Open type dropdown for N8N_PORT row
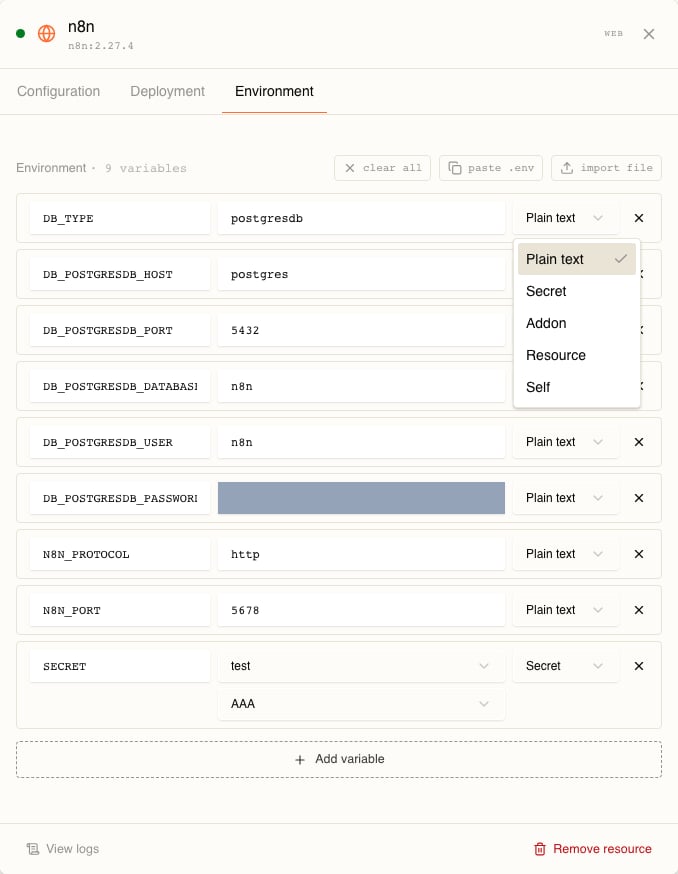The image size is (678, 874). (x=565, y=610)
